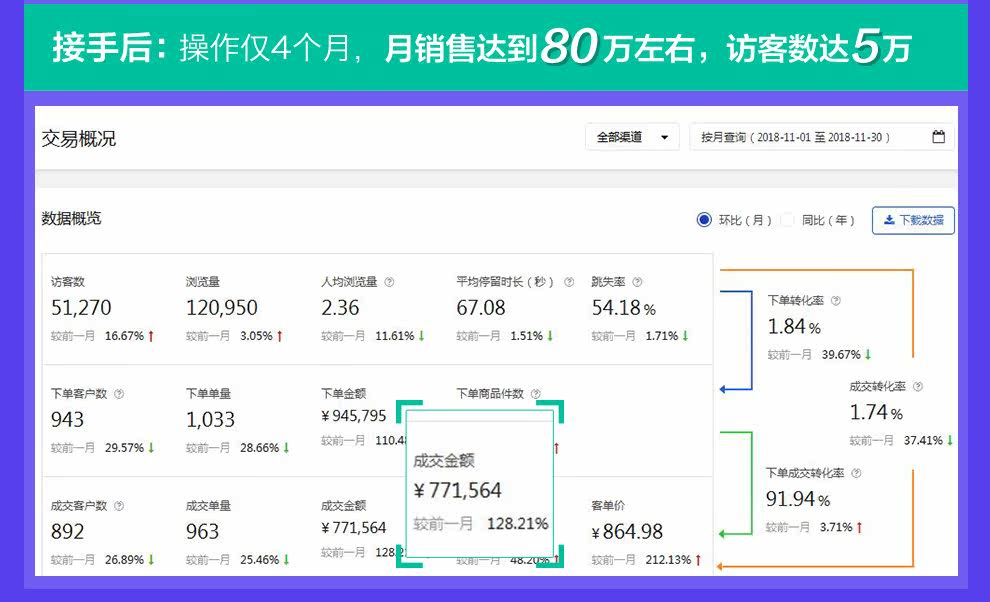Click the 成交转化率 value 1.74%
This screenshot has width=990, height=602.
pos(876,412)
